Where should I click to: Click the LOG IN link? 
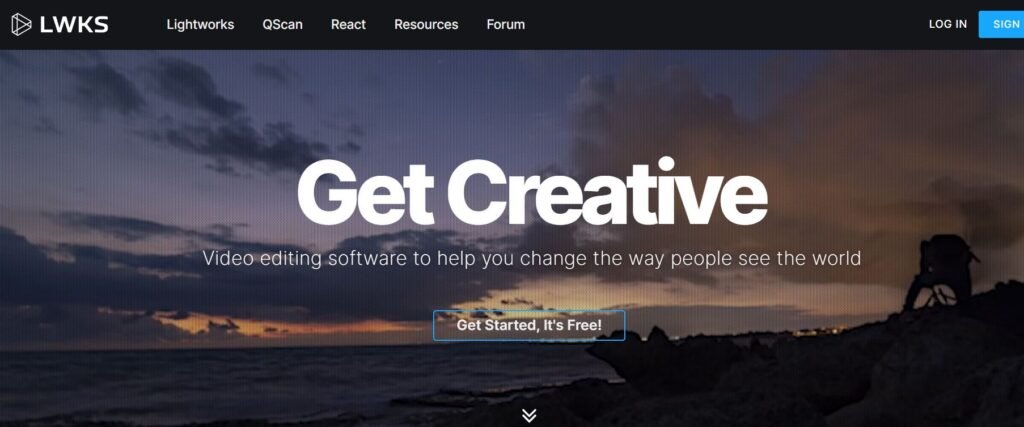[x=948, y=24]
